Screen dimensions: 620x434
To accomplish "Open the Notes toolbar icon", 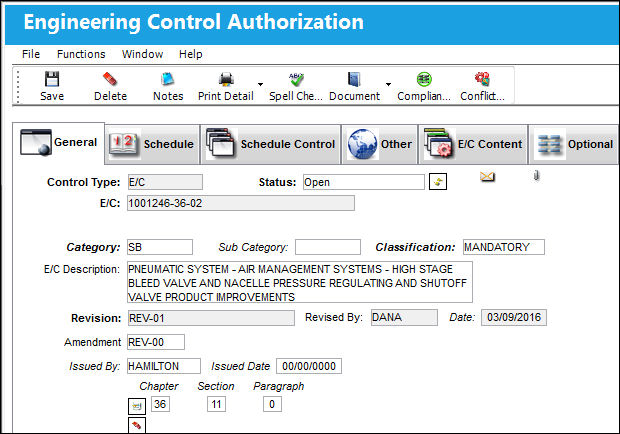I will (168, 79).
